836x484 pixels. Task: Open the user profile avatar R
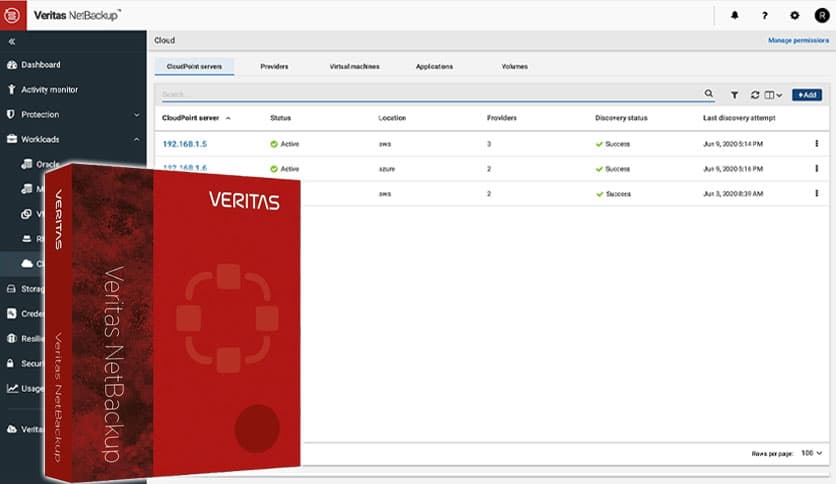tap(822, 15)
